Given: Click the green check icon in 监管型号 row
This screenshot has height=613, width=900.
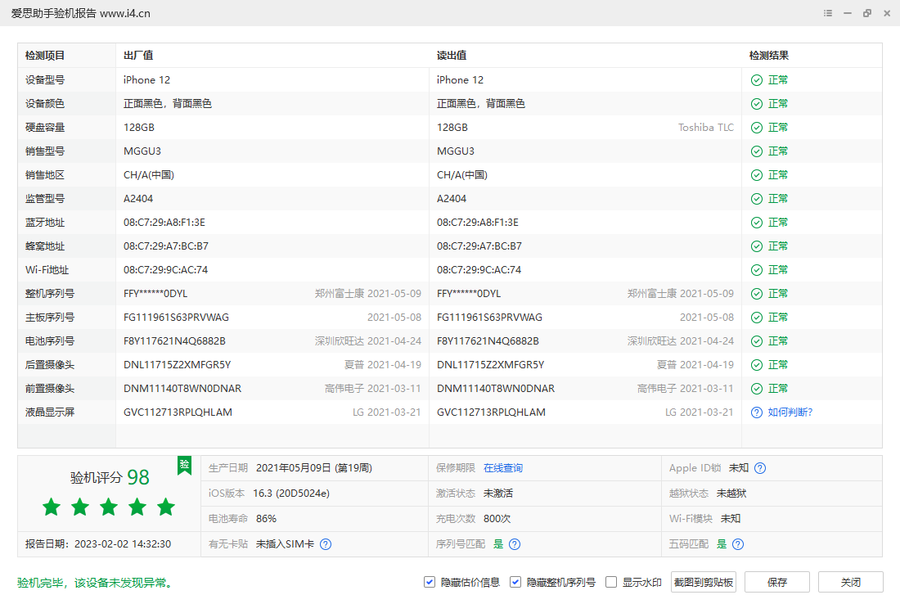Looking at the screenshot, I should pyautogui.click(x=757, y=199).
